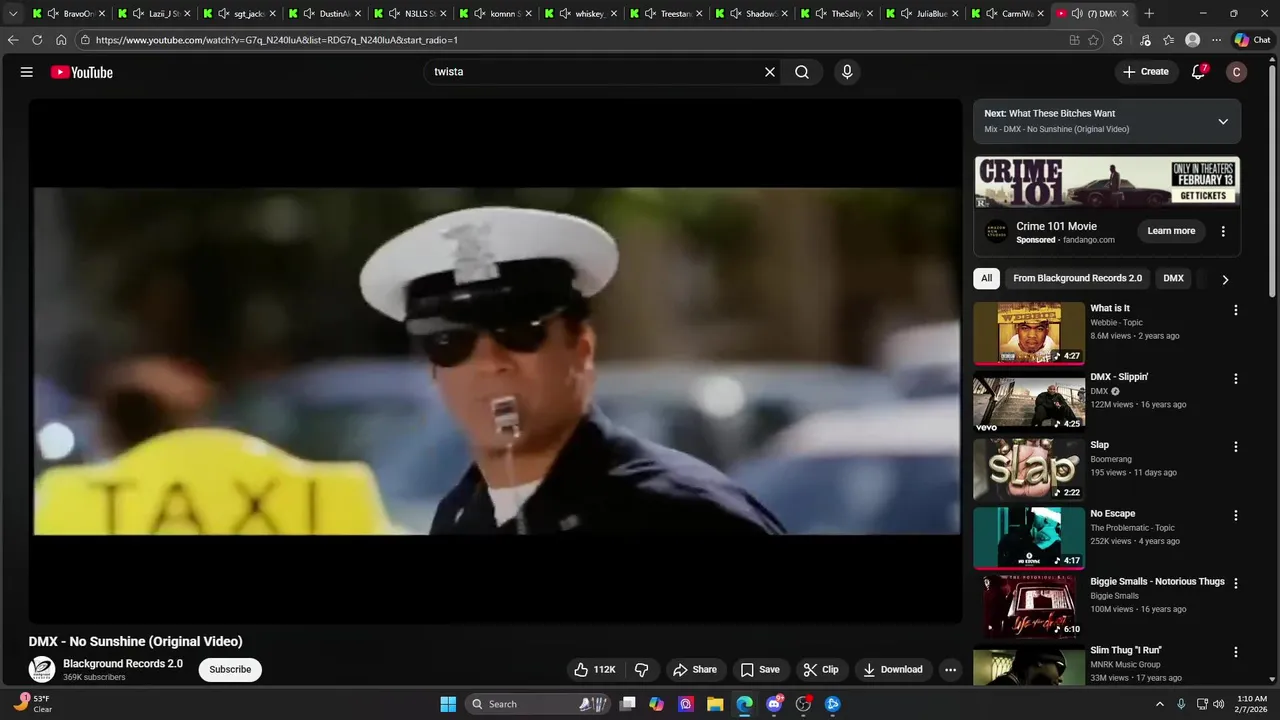Download the video

893,670
